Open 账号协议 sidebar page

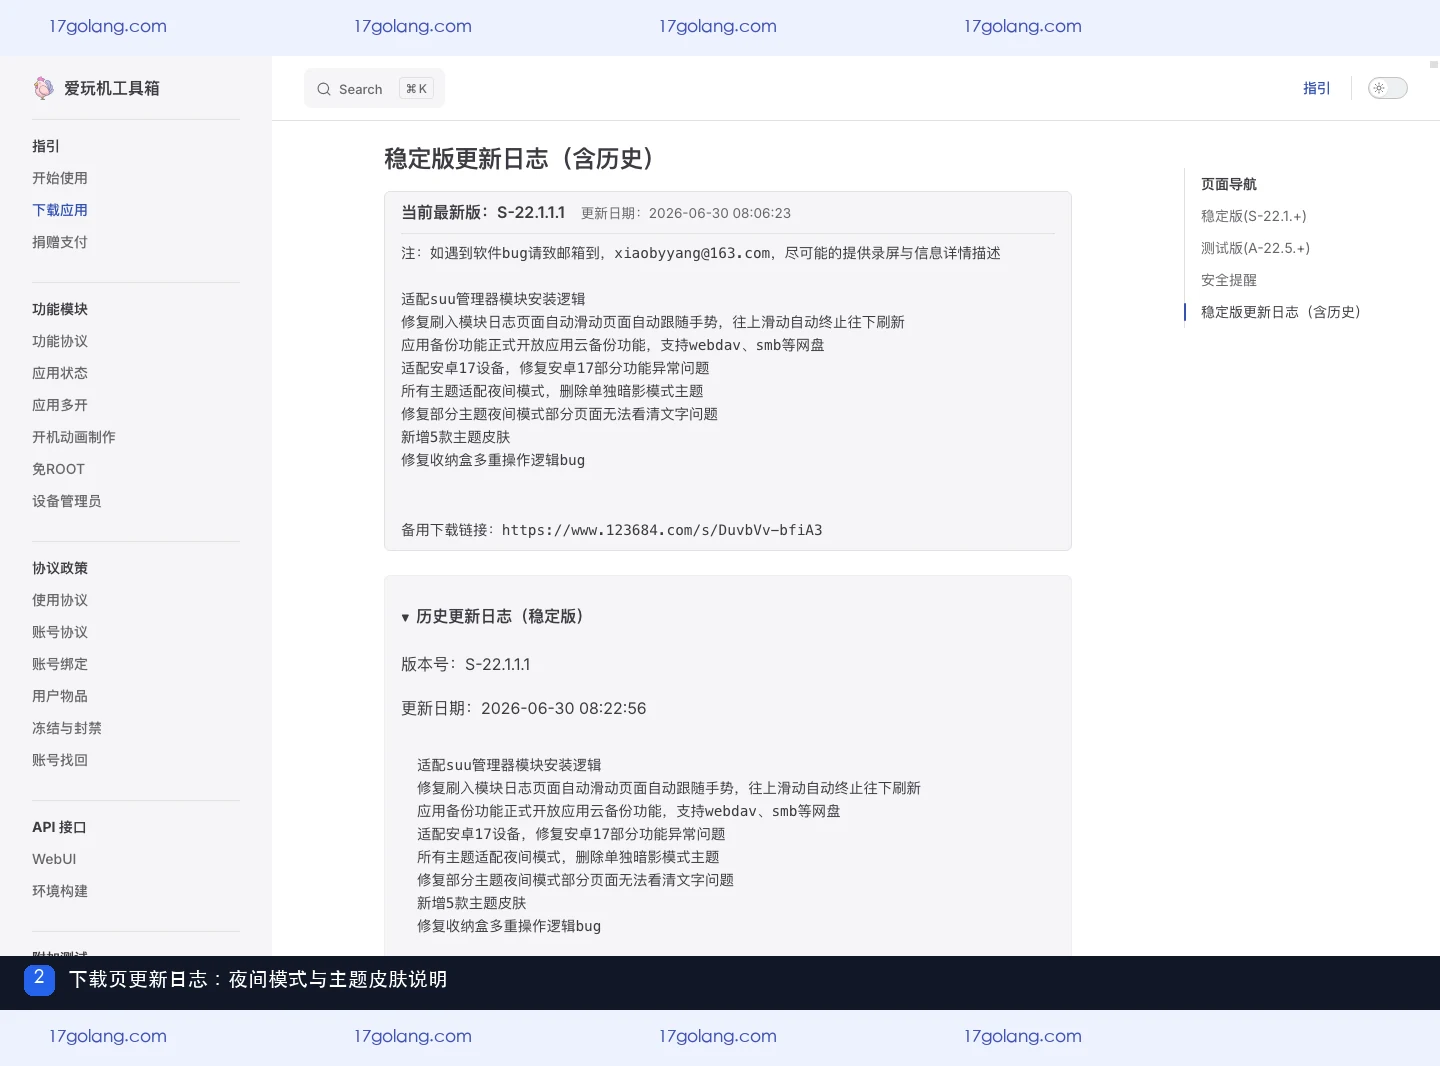click(60, 632)
